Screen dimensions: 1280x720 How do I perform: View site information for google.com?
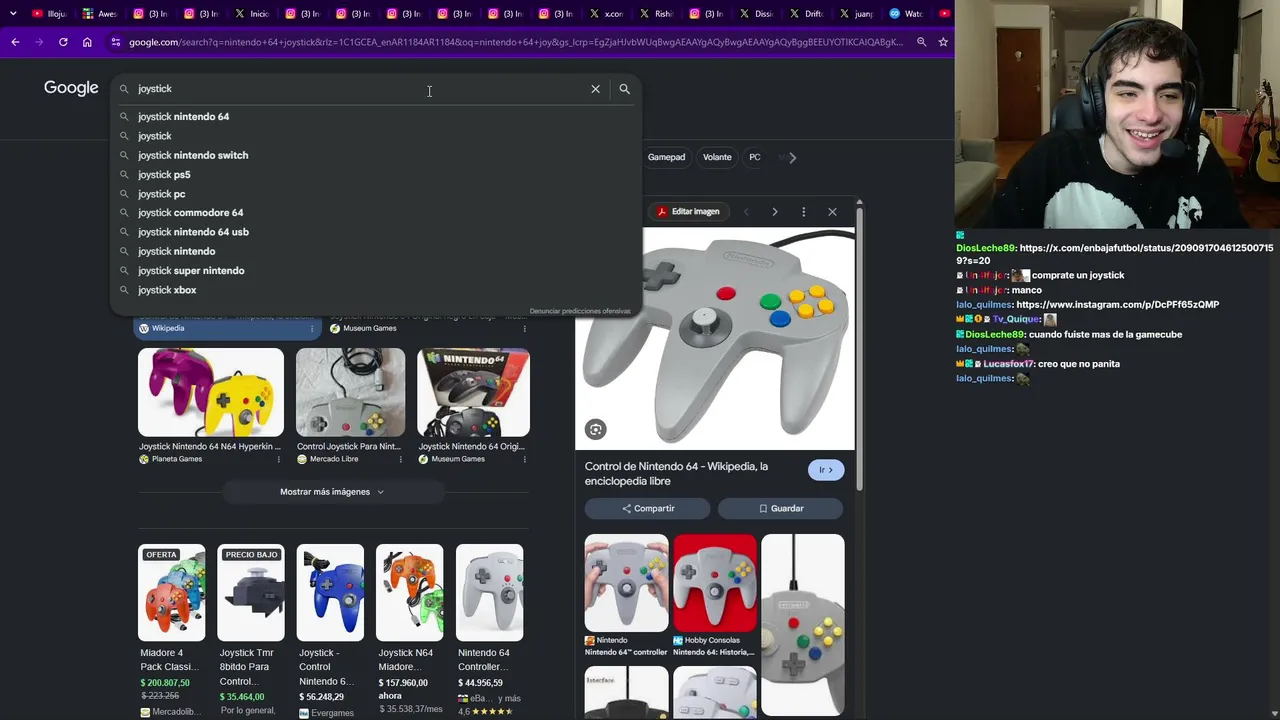click(x=116, y=42)
